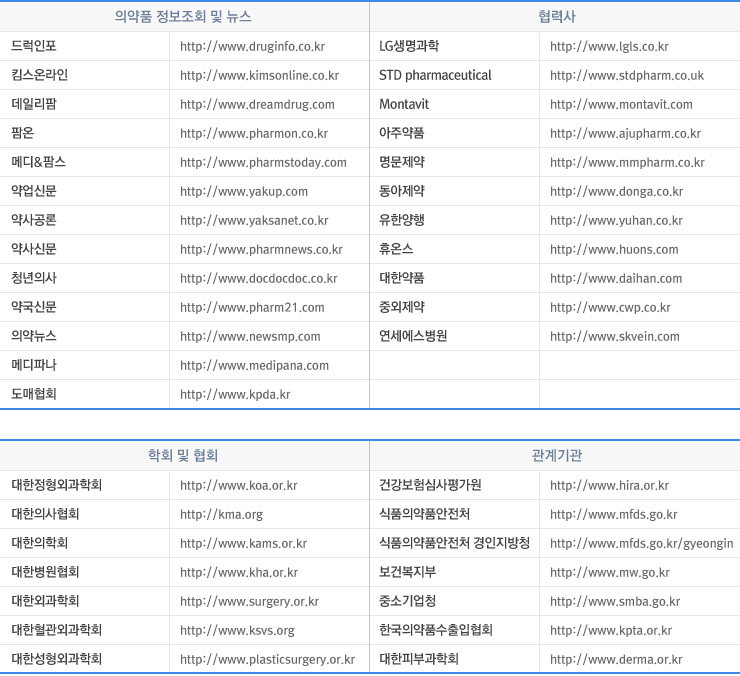Viewport: 740px width, 676px height.
Task: Click the 메디&팜스 label
Action: [39, 162]
